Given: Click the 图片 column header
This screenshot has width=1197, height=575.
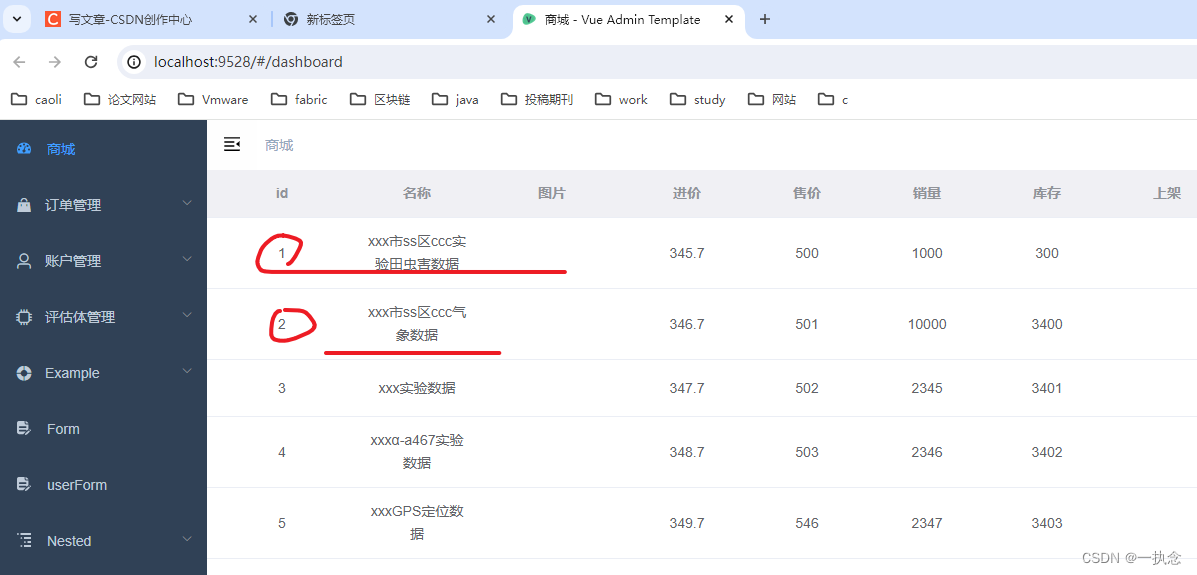Looking at the screenshot, I should pos(551,194).
